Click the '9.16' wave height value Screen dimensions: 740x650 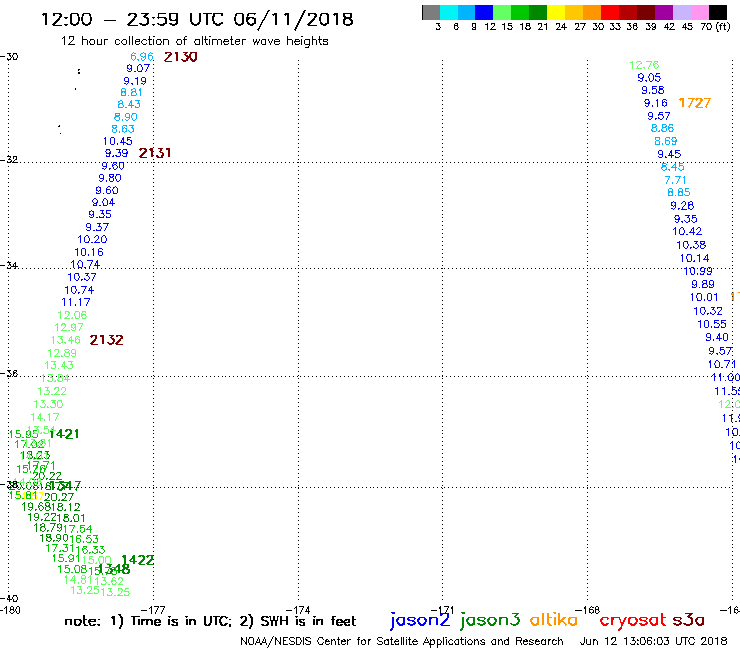click(x=656, y=103)
